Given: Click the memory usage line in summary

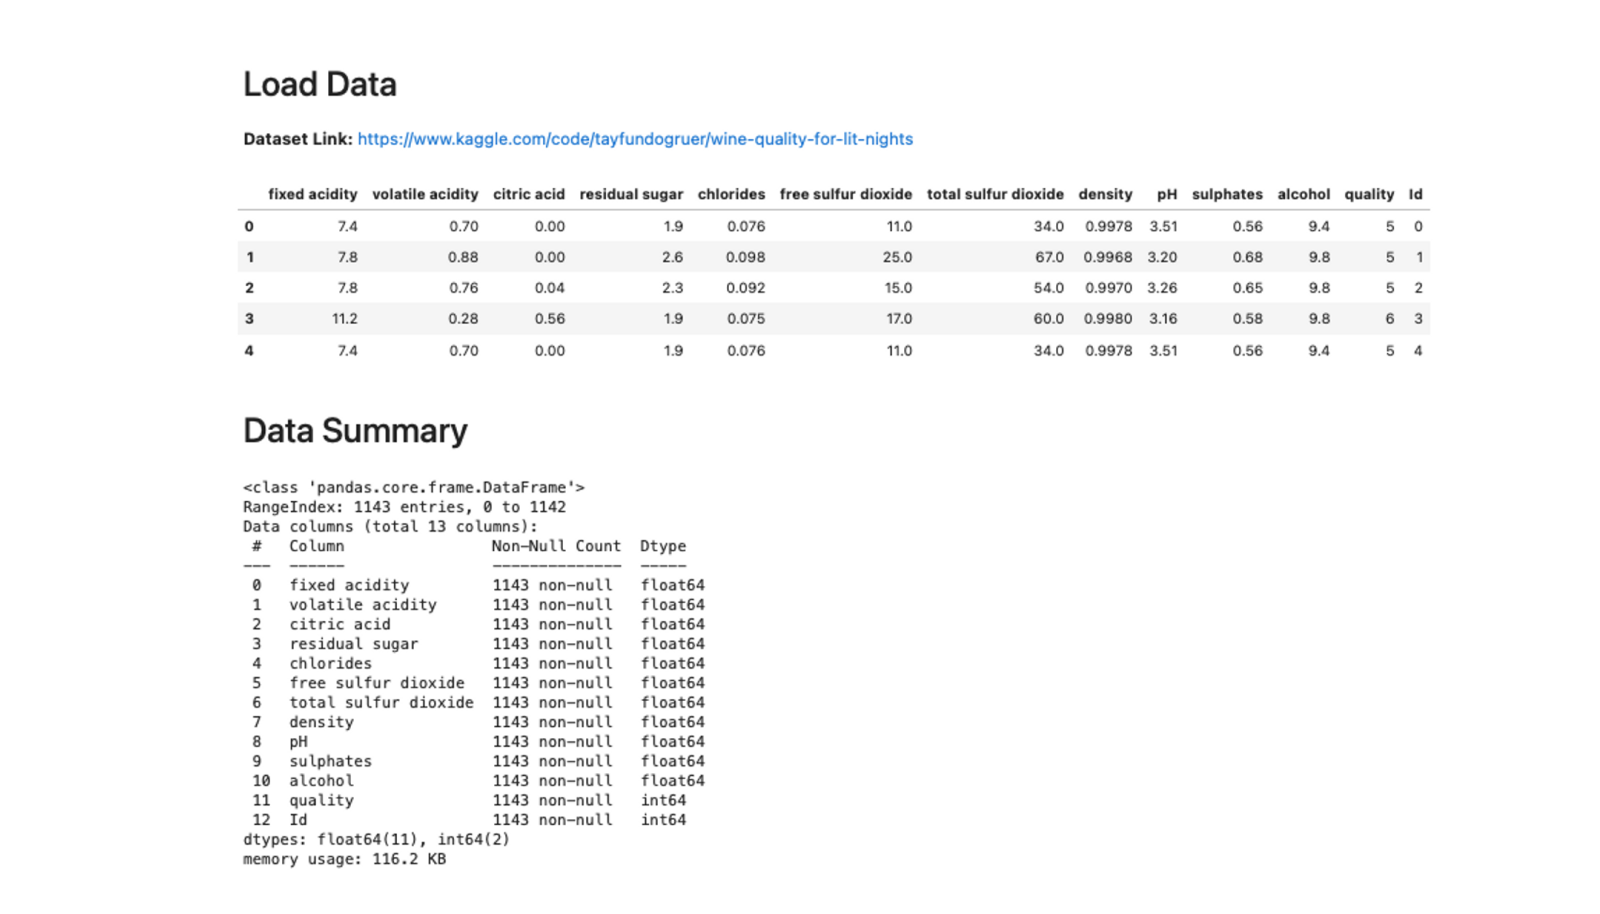Looking at the screenshot, I should (344, 859).
